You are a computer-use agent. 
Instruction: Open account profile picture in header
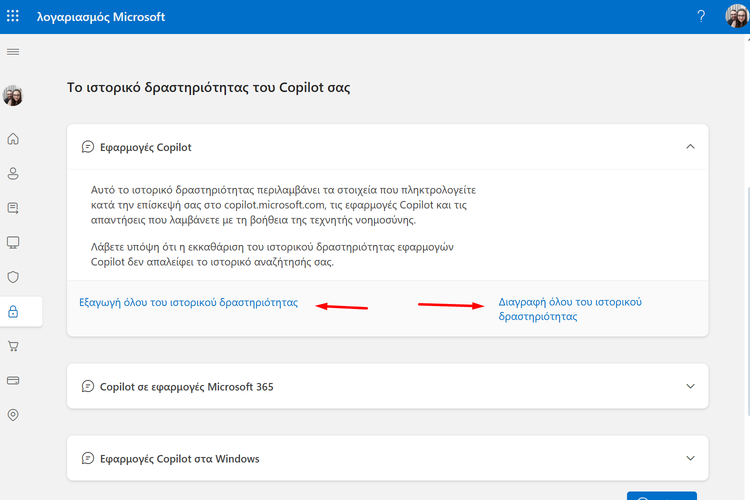[735, 17]
